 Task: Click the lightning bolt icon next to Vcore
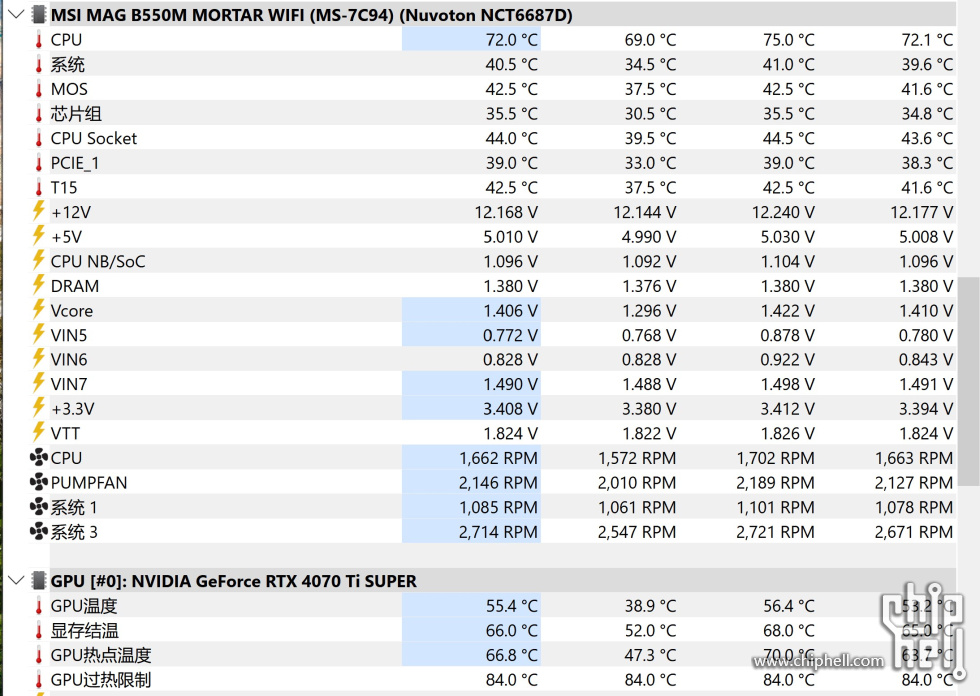(x=39, y=309)
